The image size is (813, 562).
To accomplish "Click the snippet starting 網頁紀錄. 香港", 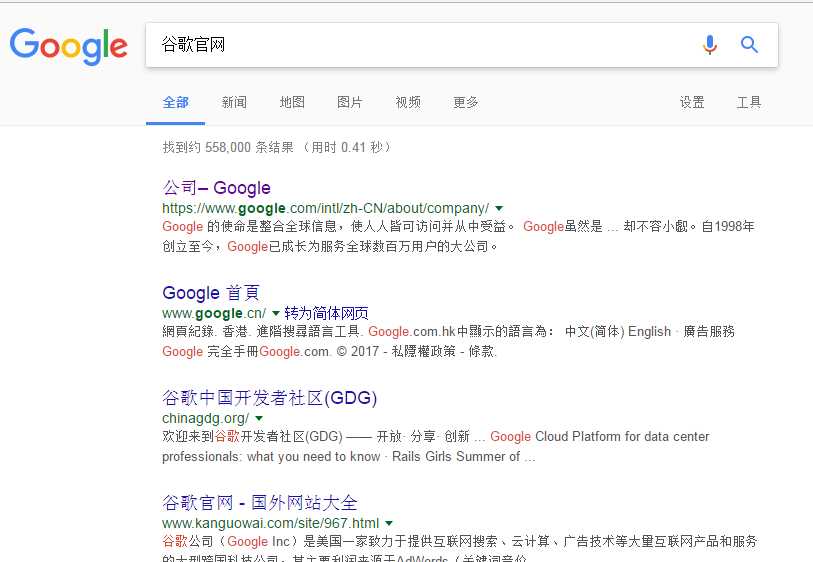I will (x=448, y=341).
